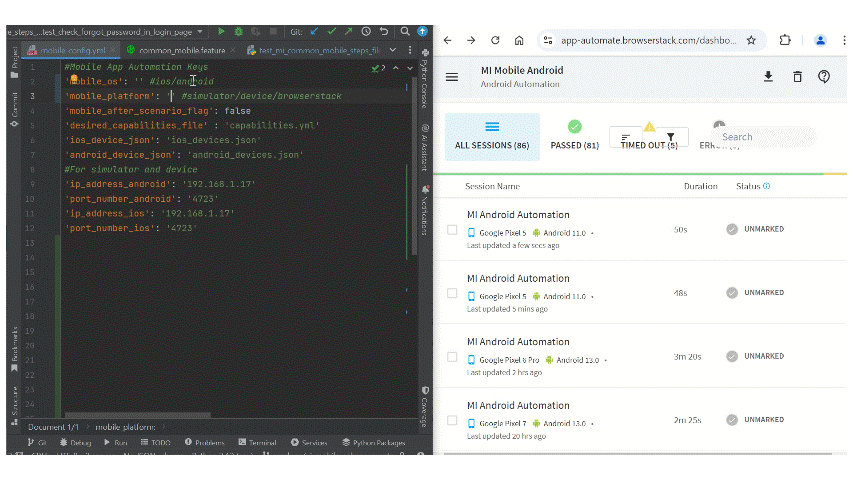Open the BrowserStack hamburger menu
Viewport: 853px width, 480px height.
point(452,77)
